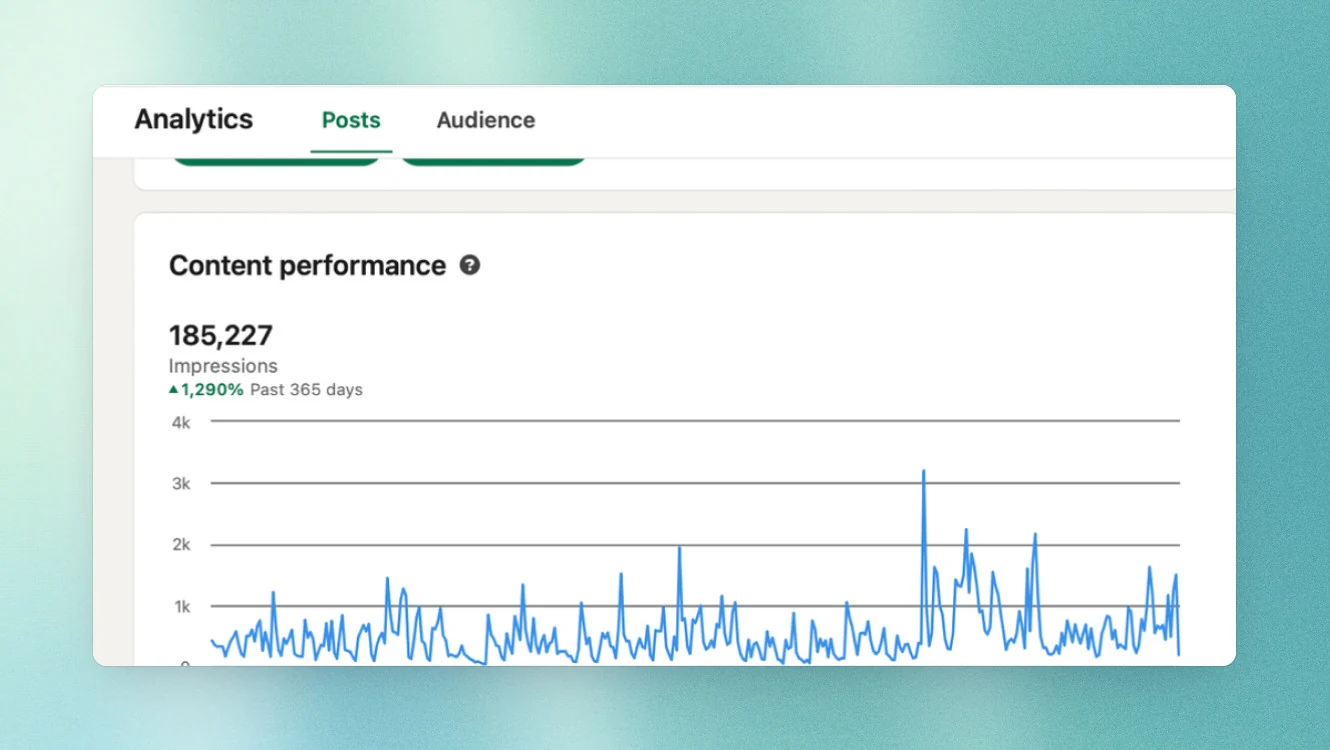The image size is (1330, 750).
Task: Click the 4k axis label
Action: tap(181, 422)
